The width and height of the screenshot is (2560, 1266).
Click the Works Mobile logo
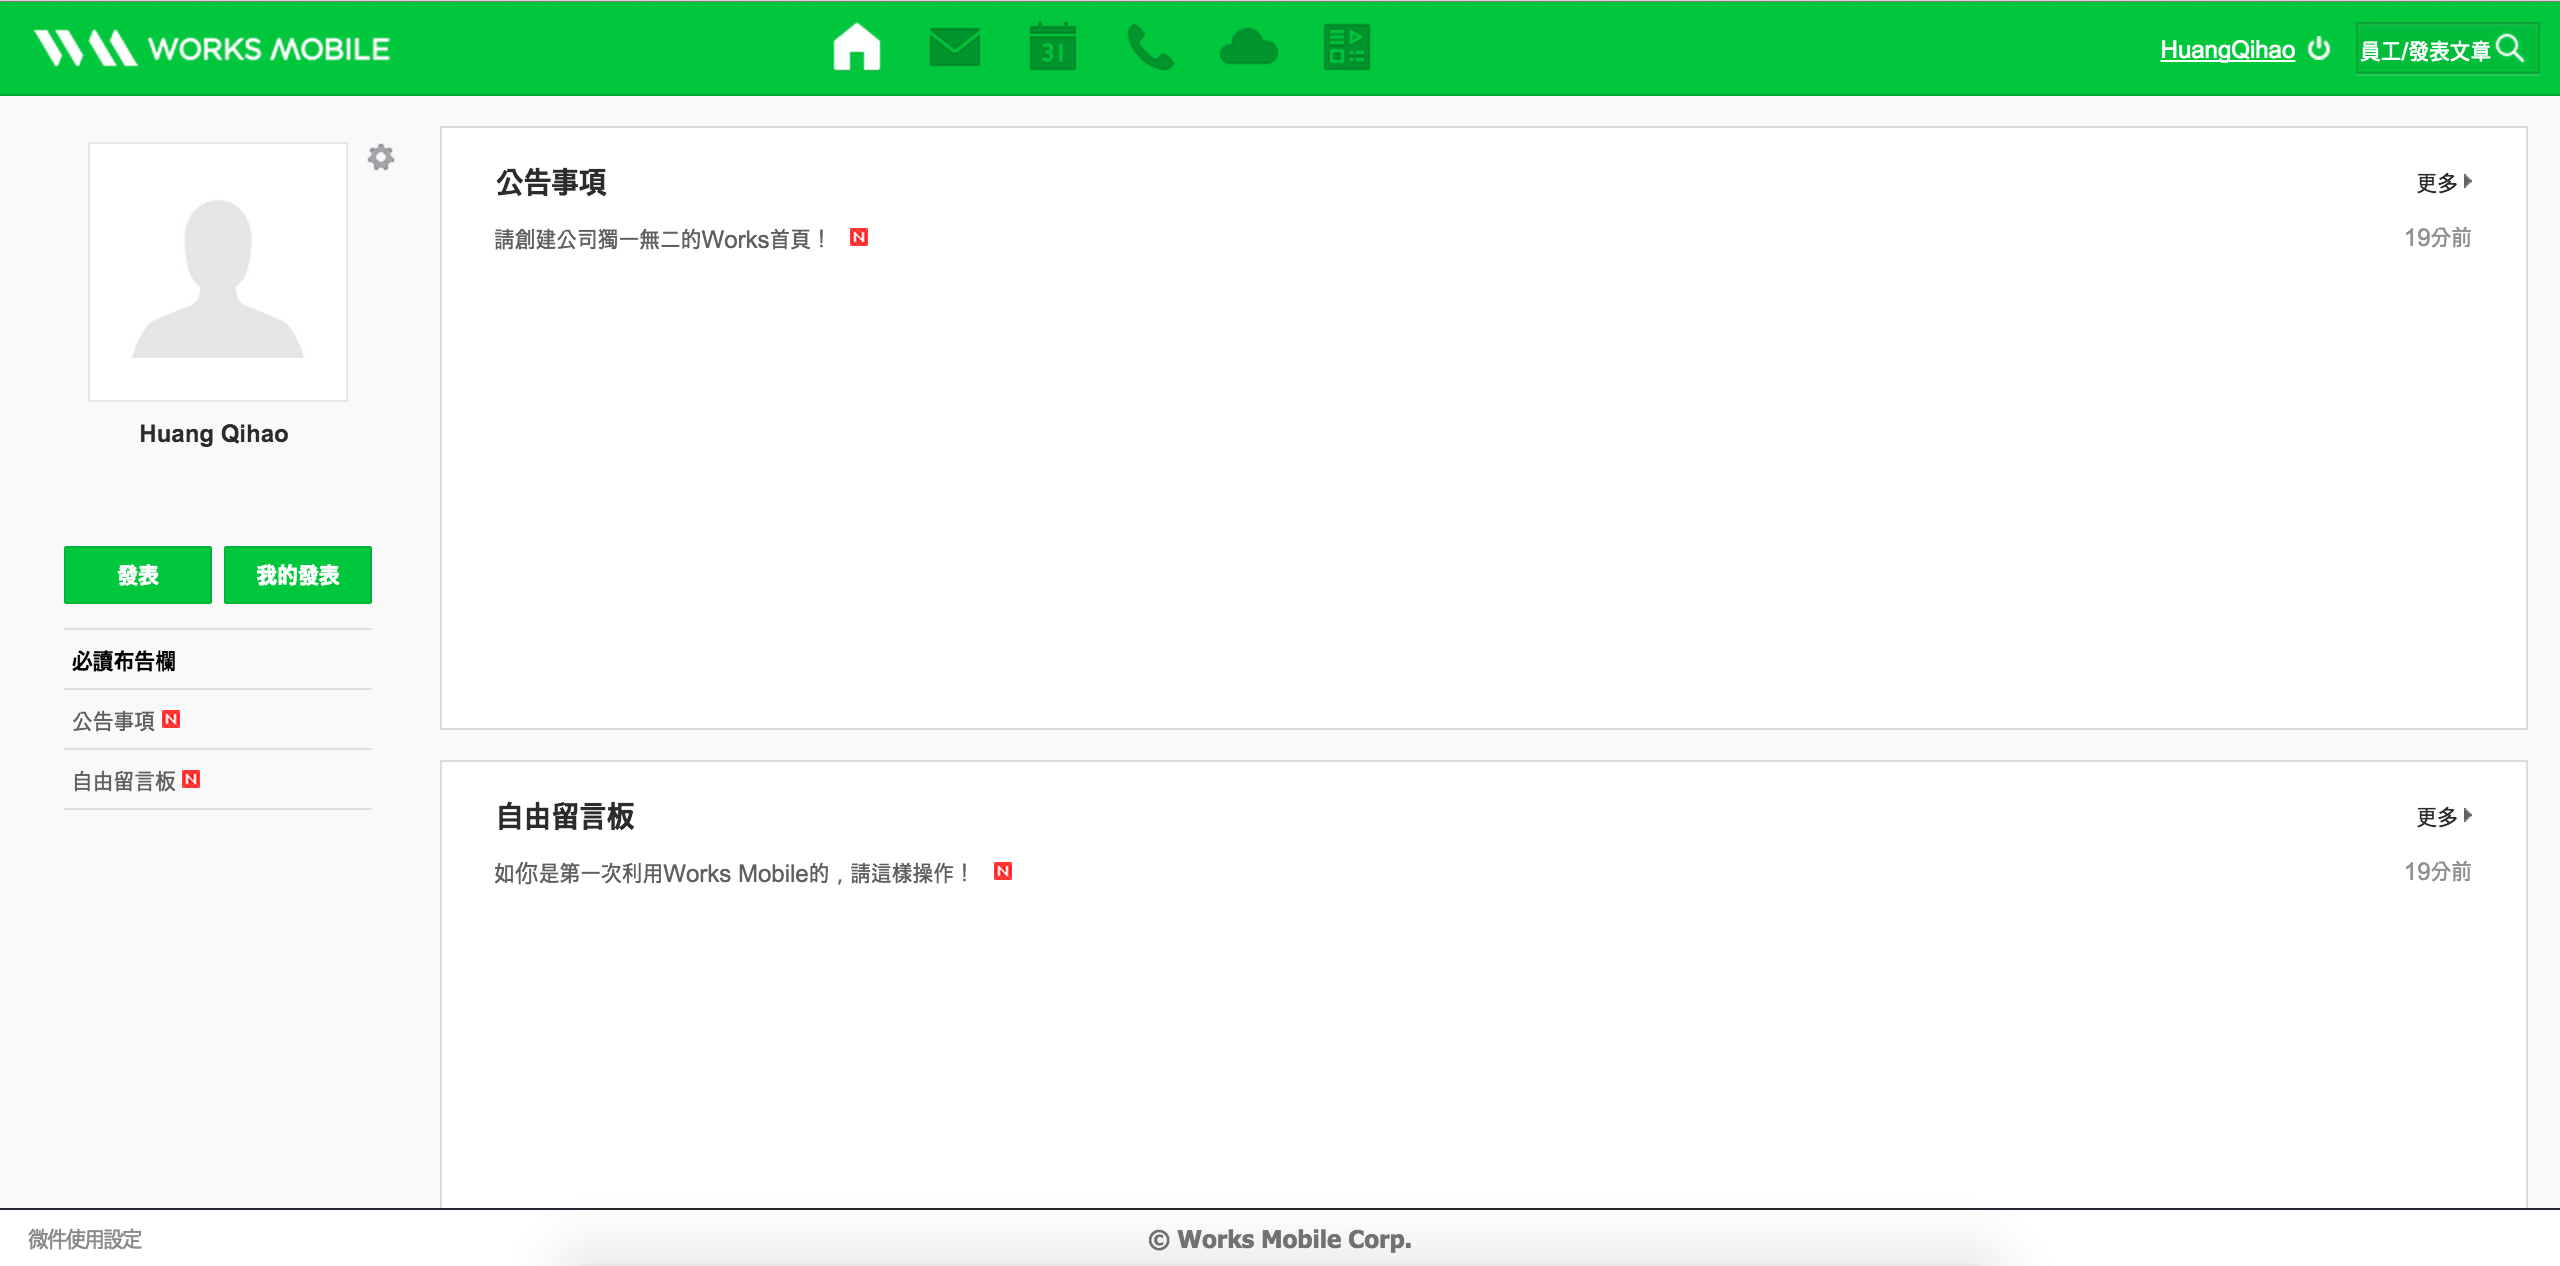(x=212, y=48)
